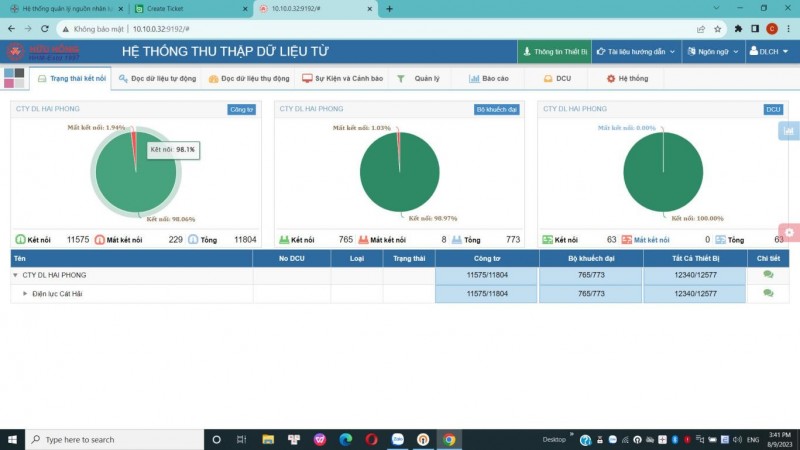Click the red gear icon on right edge

click(x=789, y=232)
